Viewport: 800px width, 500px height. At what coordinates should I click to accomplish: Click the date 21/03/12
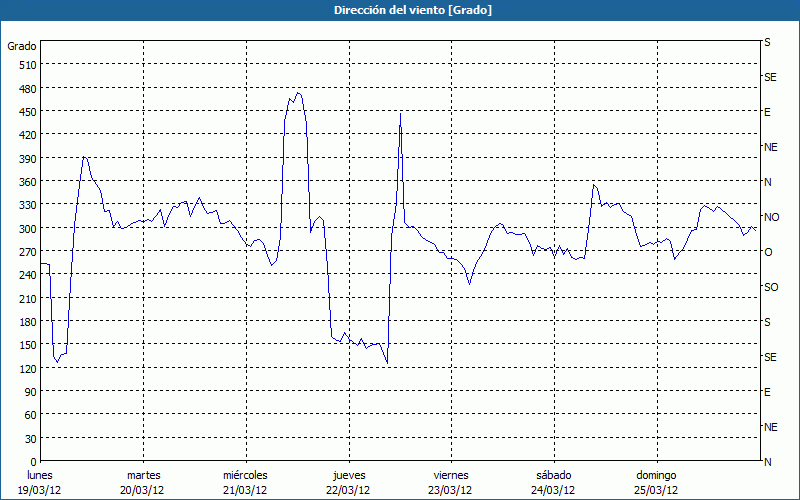[x=245, y=490]
